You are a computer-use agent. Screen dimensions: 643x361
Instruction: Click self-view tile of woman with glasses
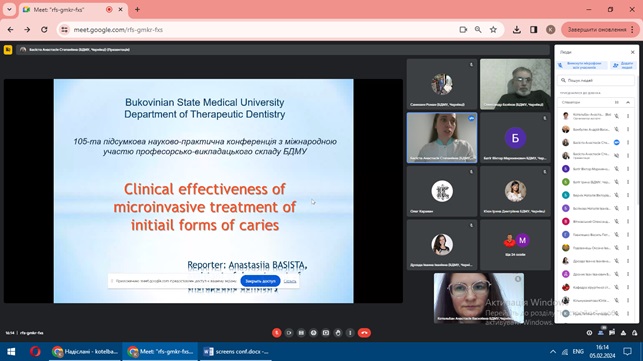tap(479, 298)
